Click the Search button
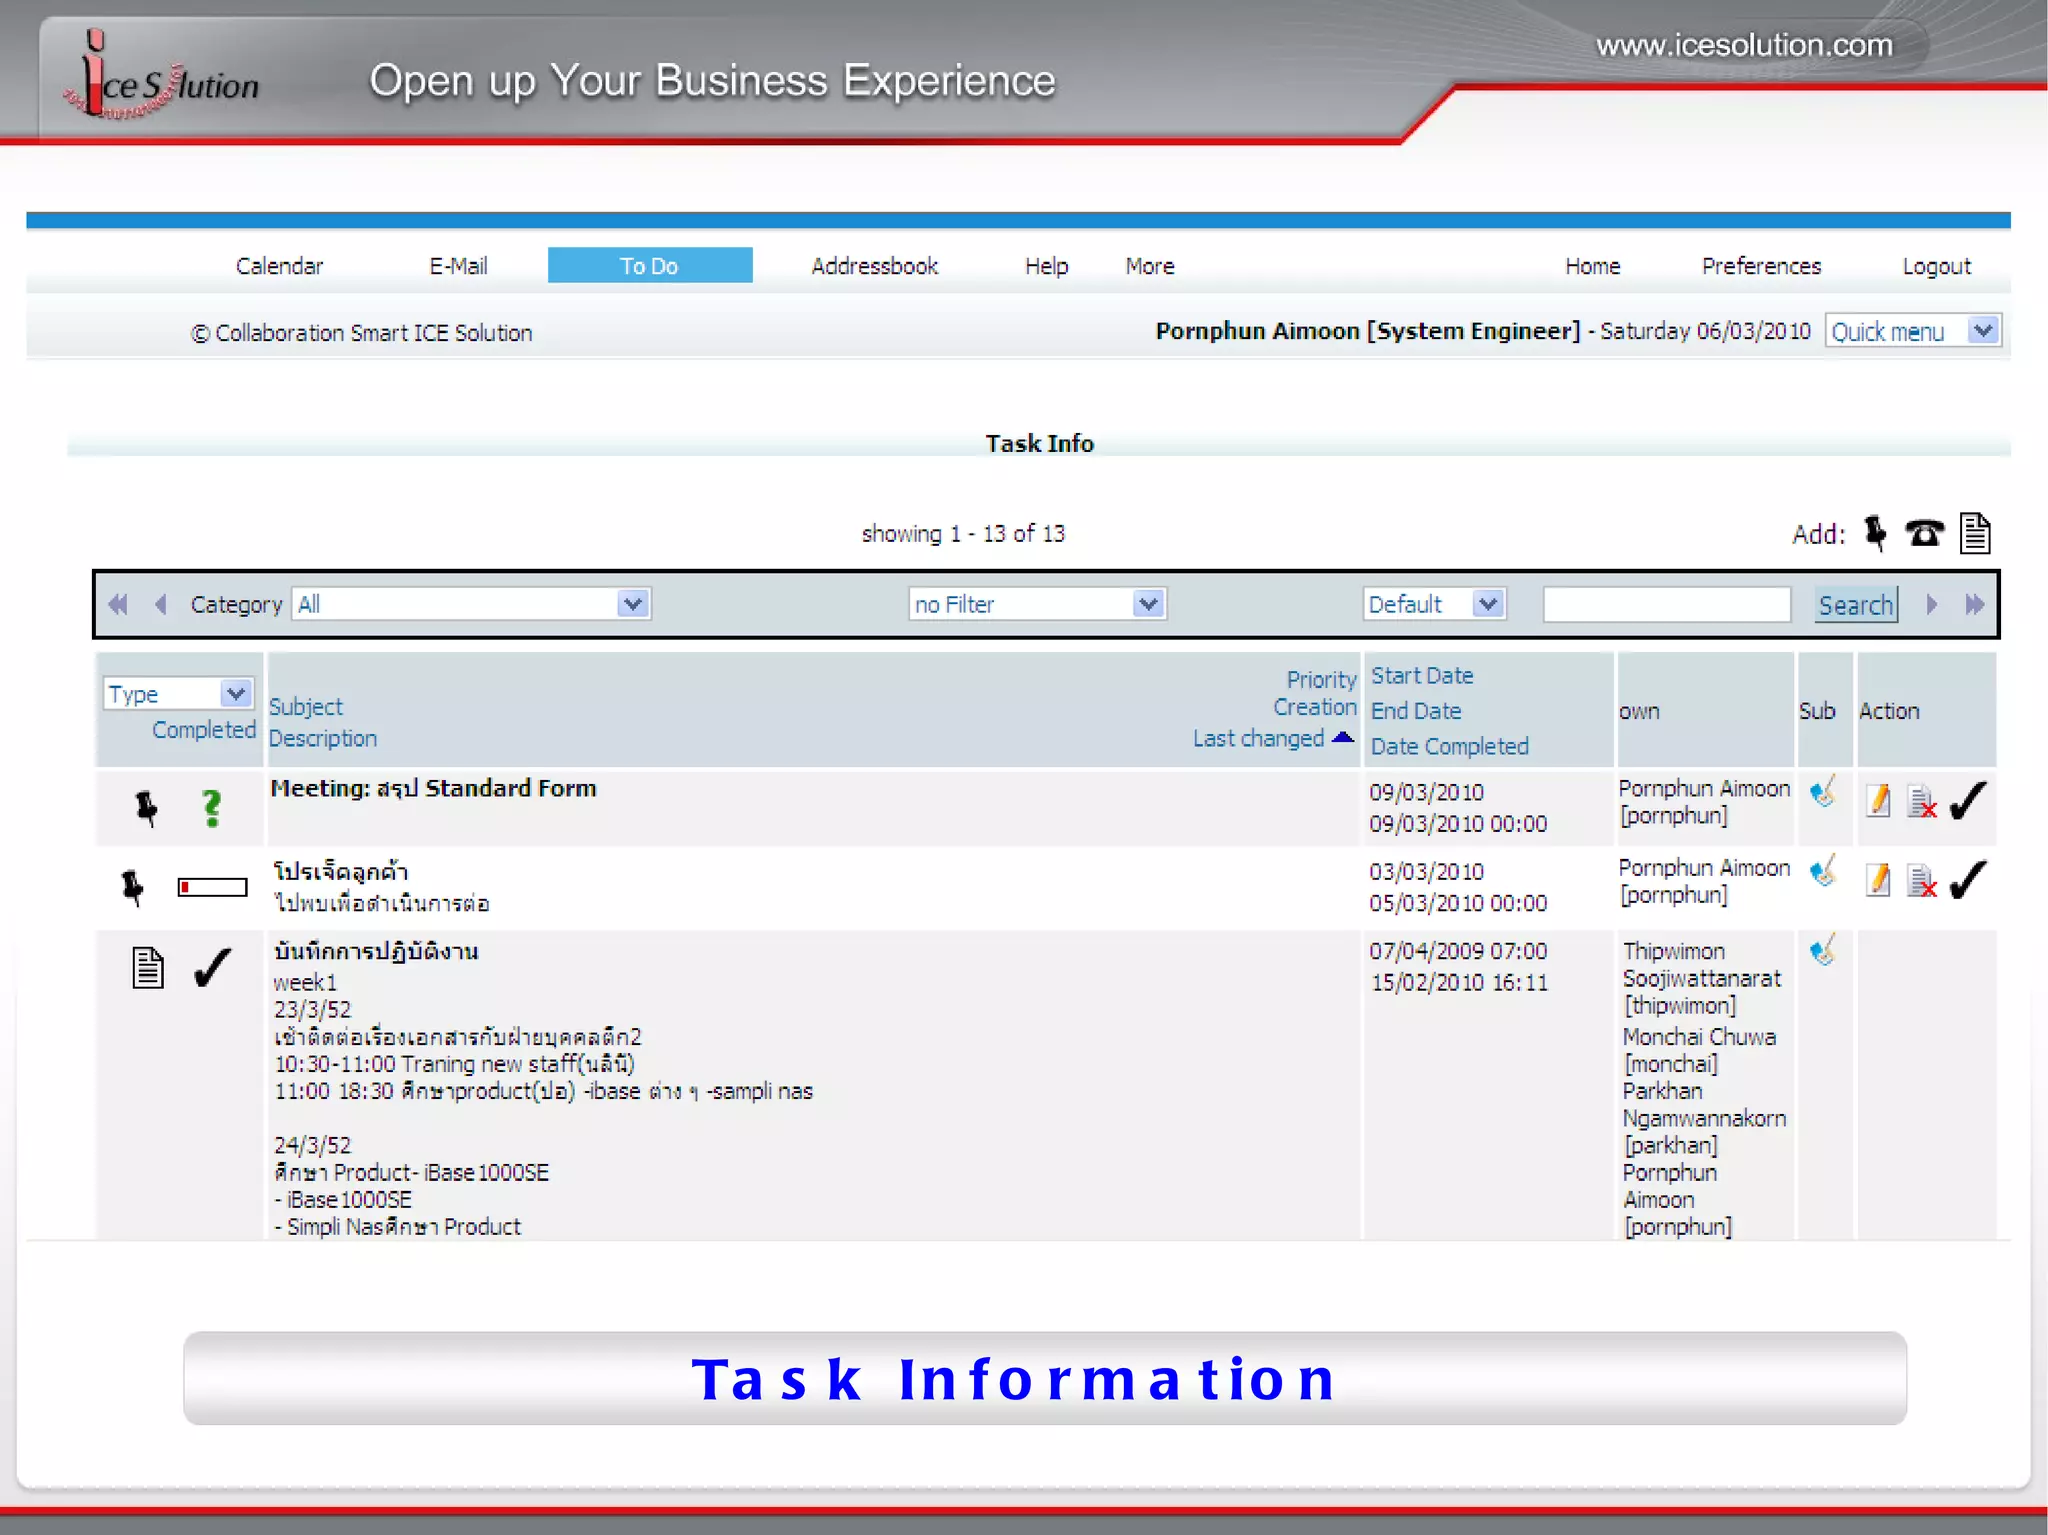Viewport: 2048px width, 1535px height. (1856, 605)
